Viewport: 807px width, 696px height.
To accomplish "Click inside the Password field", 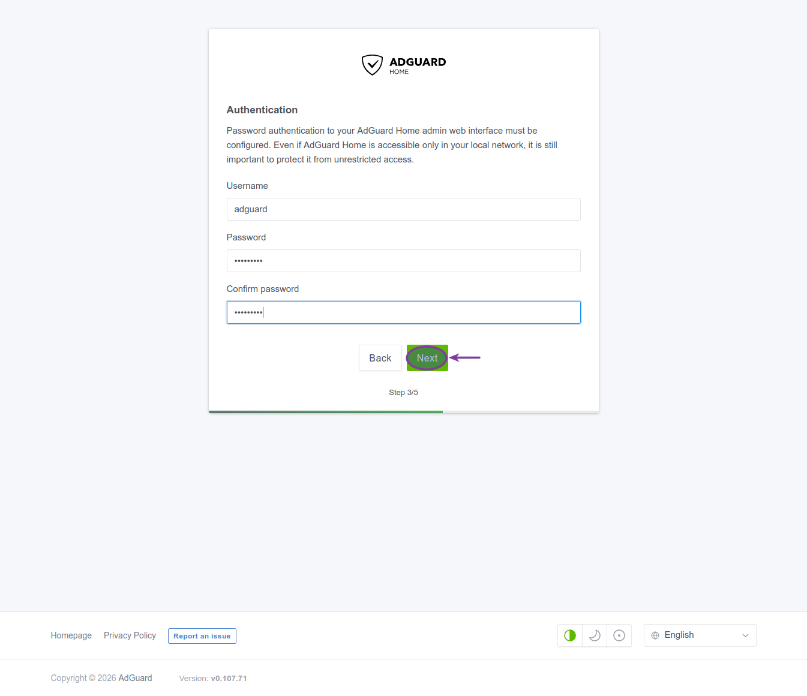I will [x=403, y=260].
